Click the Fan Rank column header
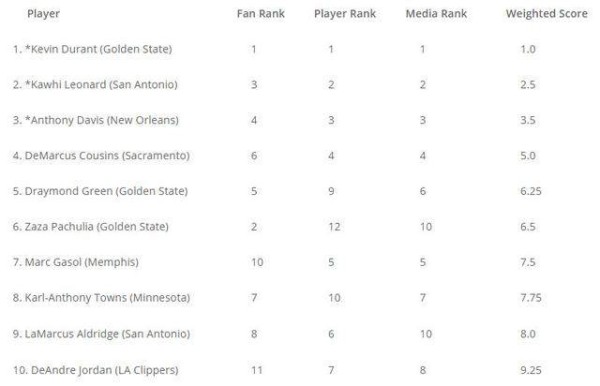This screenshot has height=386, width=600. coord(261,14)
